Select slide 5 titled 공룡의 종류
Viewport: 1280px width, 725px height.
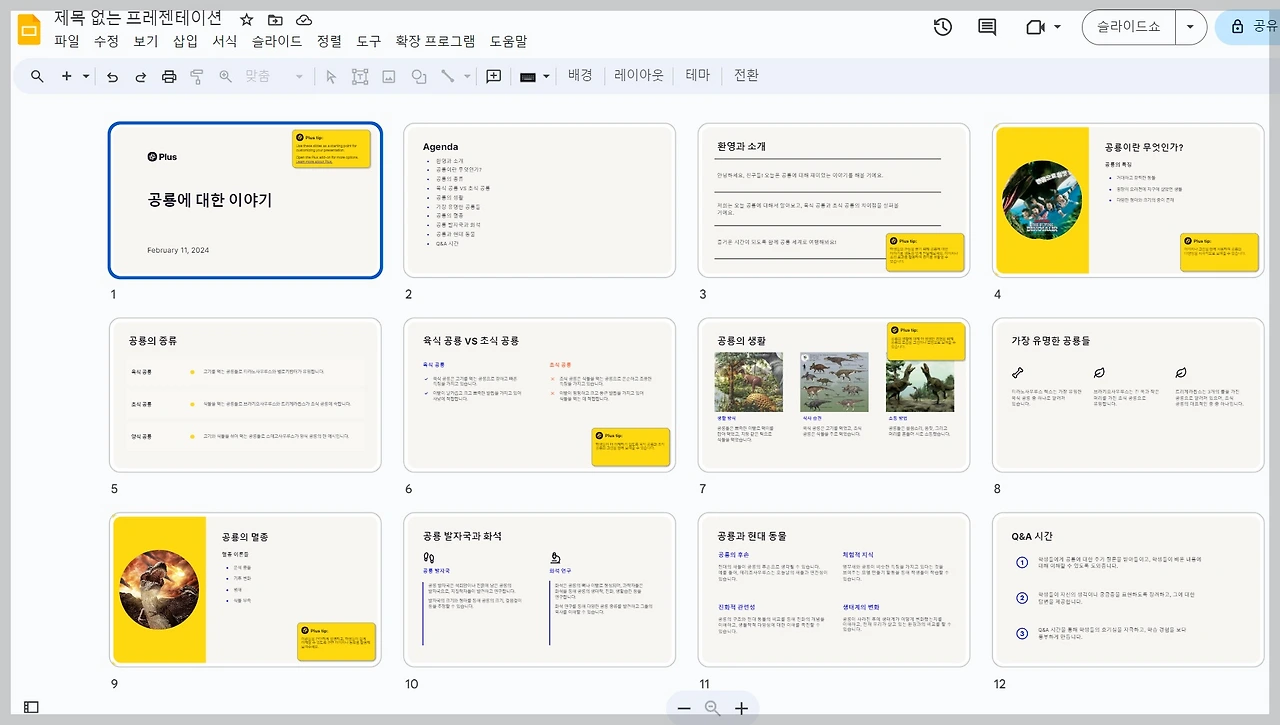pos(245,395)
